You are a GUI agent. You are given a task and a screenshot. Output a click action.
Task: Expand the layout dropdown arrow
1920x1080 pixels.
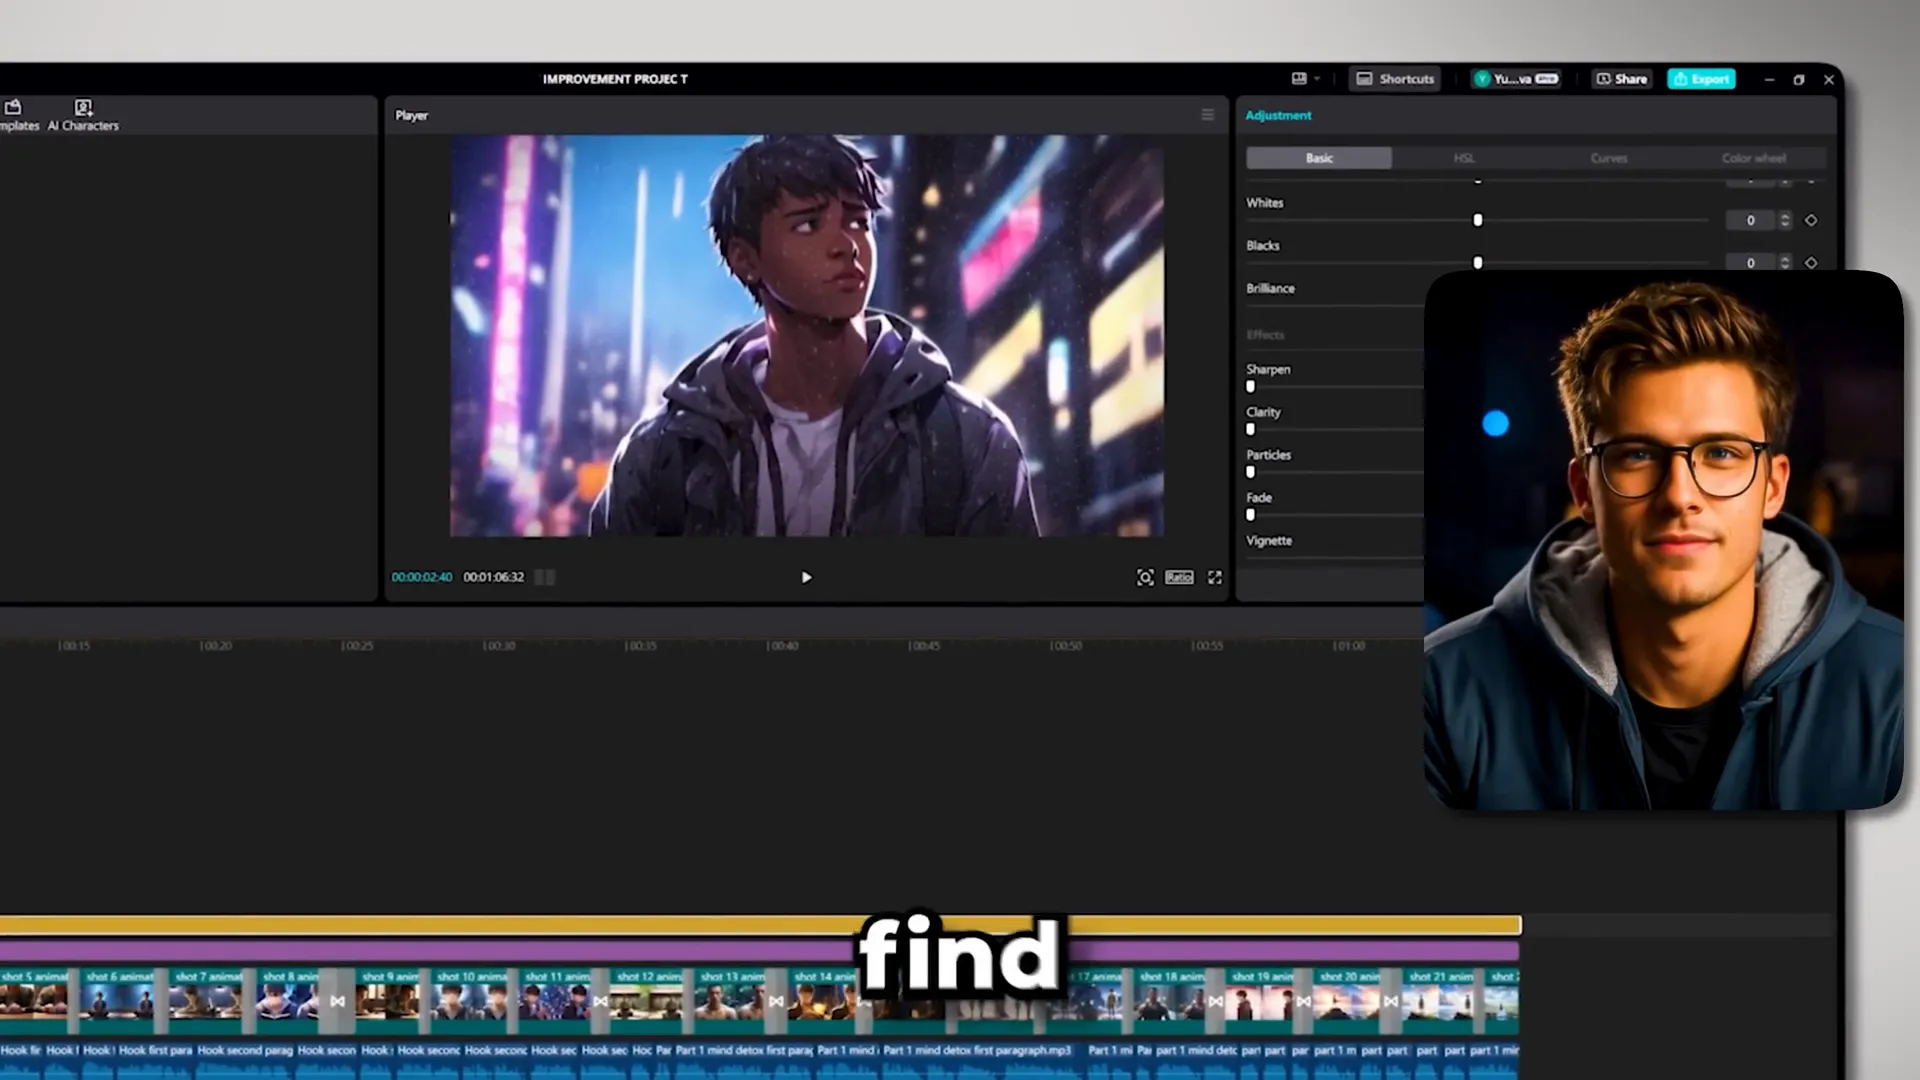1317,79
